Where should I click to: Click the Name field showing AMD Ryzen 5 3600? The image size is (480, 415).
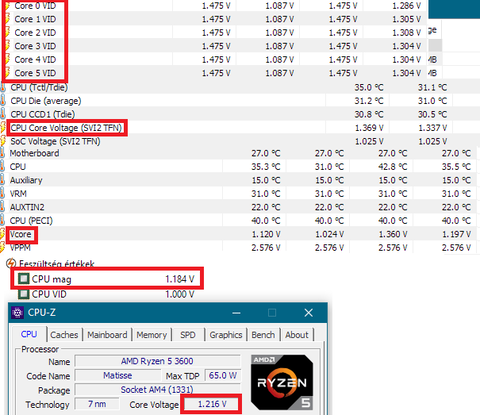[157, 361]
